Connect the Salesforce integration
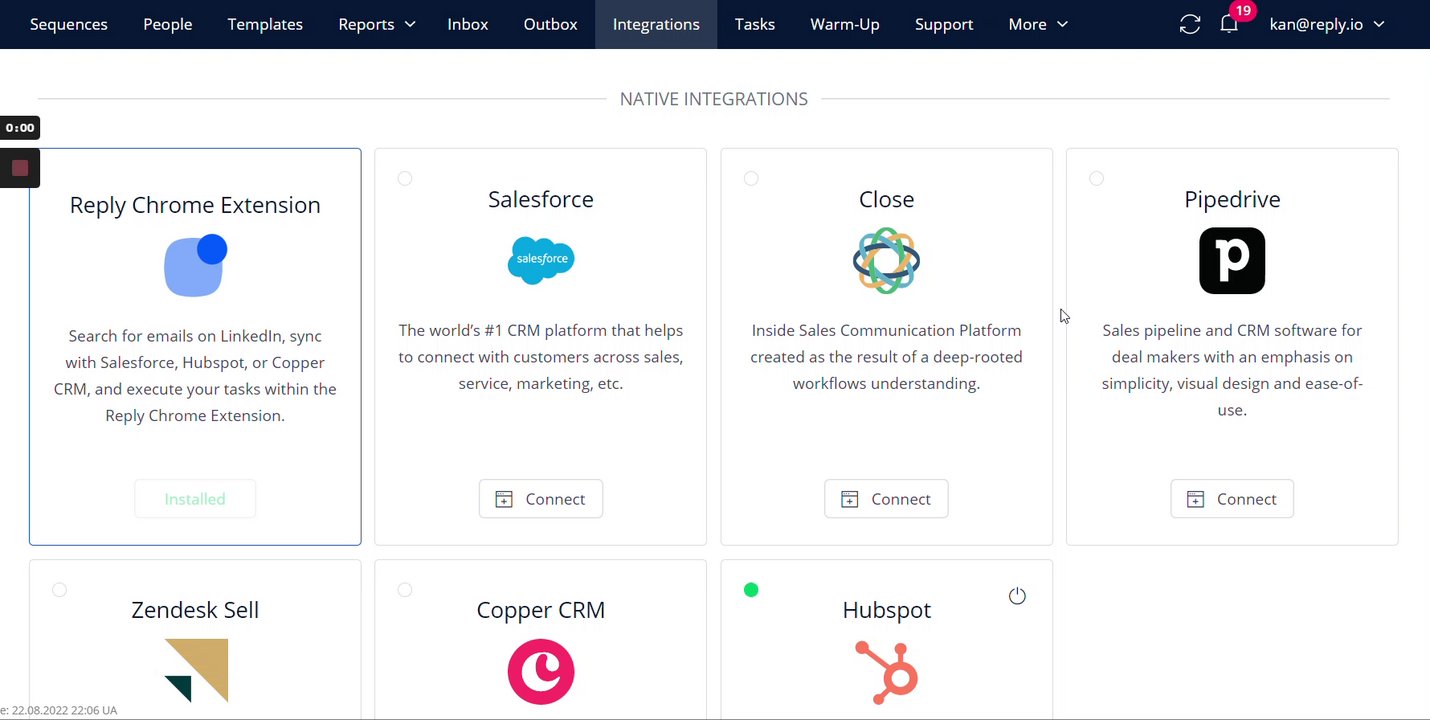1430x720 pixels. coord(541,499)
